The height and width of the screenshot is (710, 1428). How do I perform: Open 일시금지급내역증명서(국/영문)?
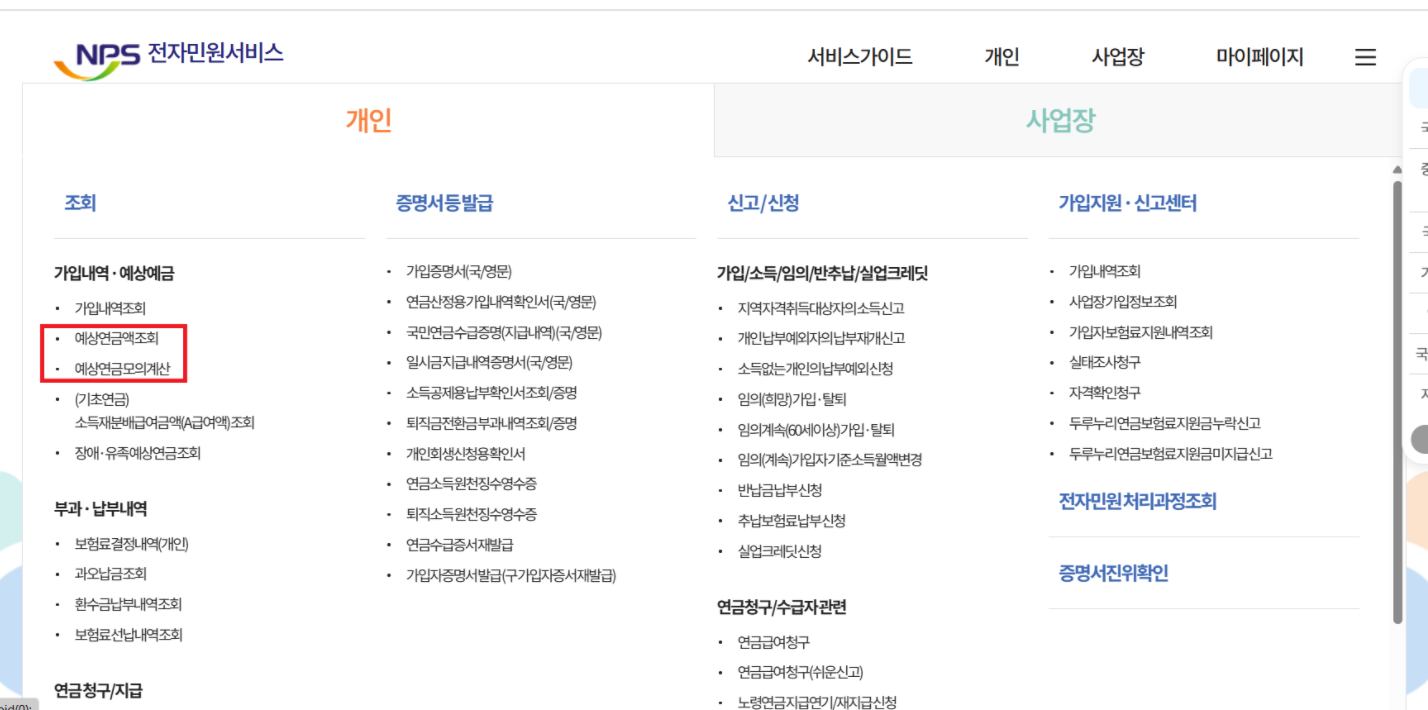pos(489,362)
